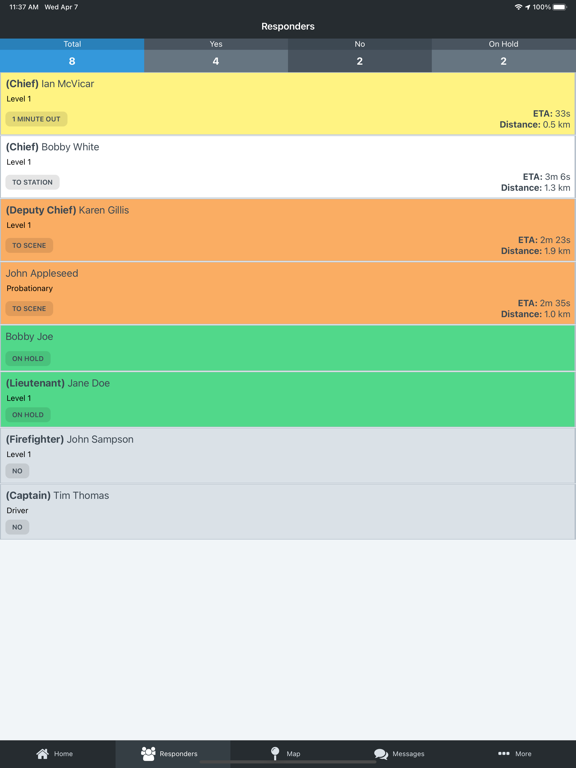Tap the Driver label under Tim Thomas
The image size is (576, 768).
coord(17,510)
